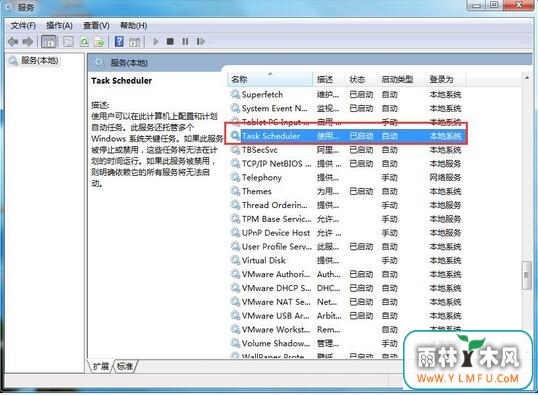This screenshot has height=395, width=538.
Task: Click the gear icon beside TPM Base Servic...
Action: (x=235, y=219)
